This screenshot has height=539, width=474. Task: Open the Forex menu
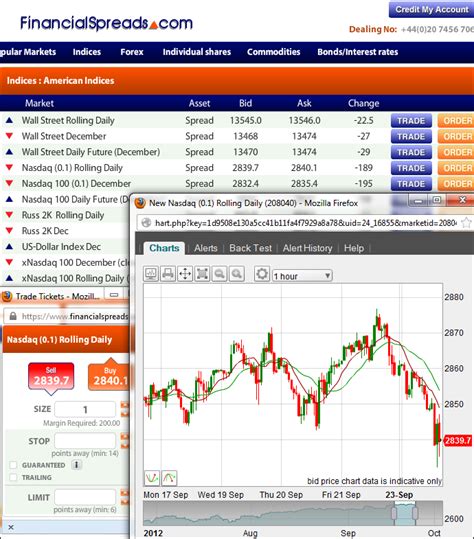click(132, 52)
